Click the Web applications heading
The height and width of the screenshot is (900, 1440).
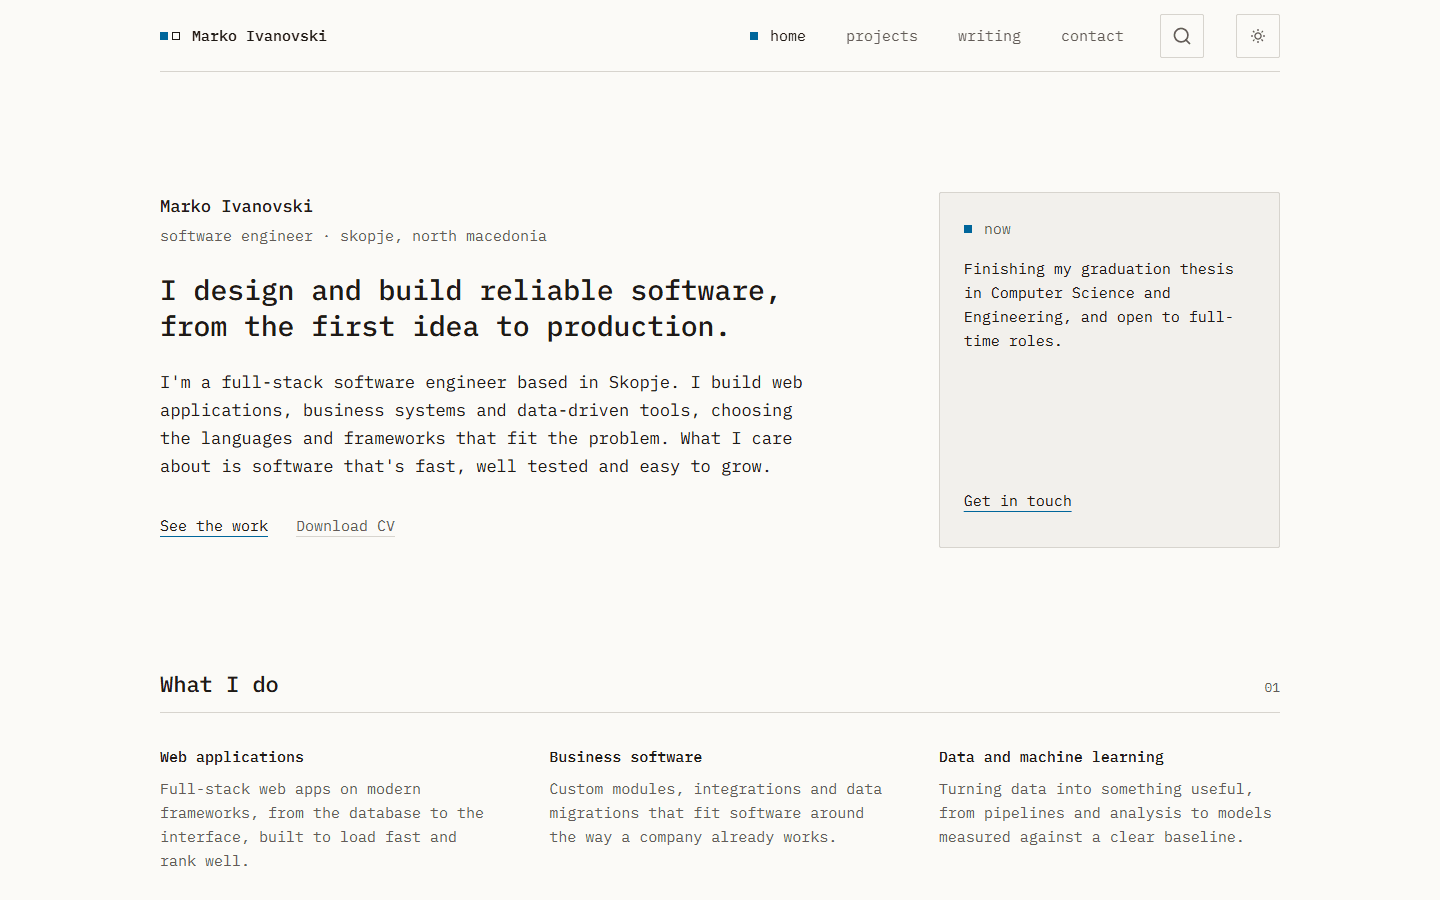coord(232,757)
